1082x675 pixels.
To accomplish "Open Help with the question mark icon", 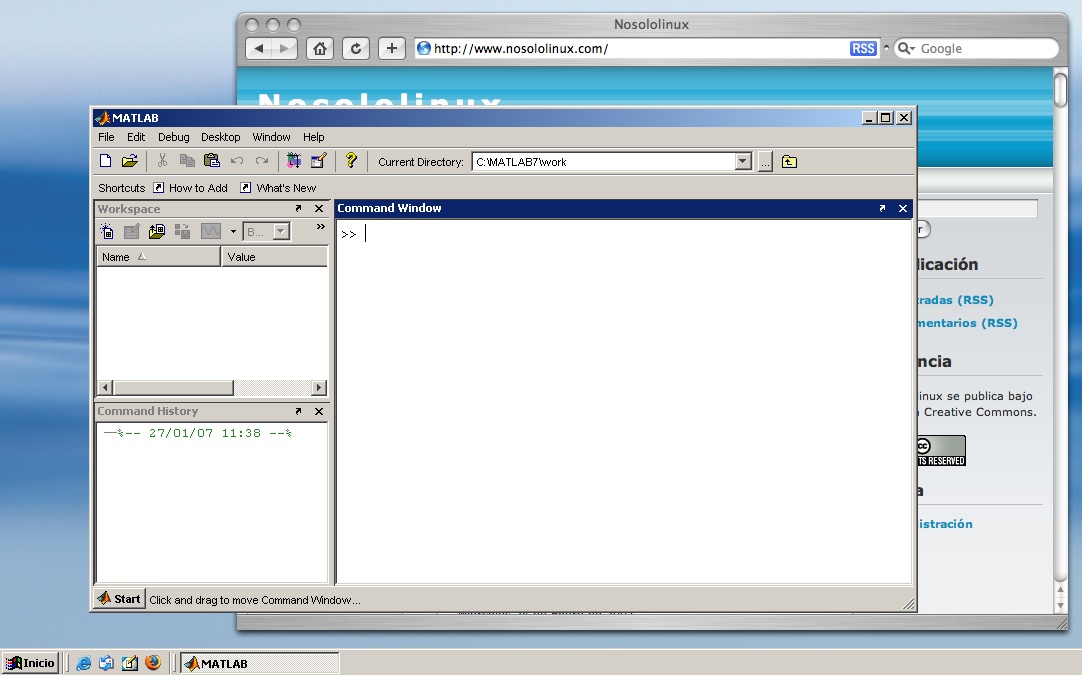I will (351, 160).
